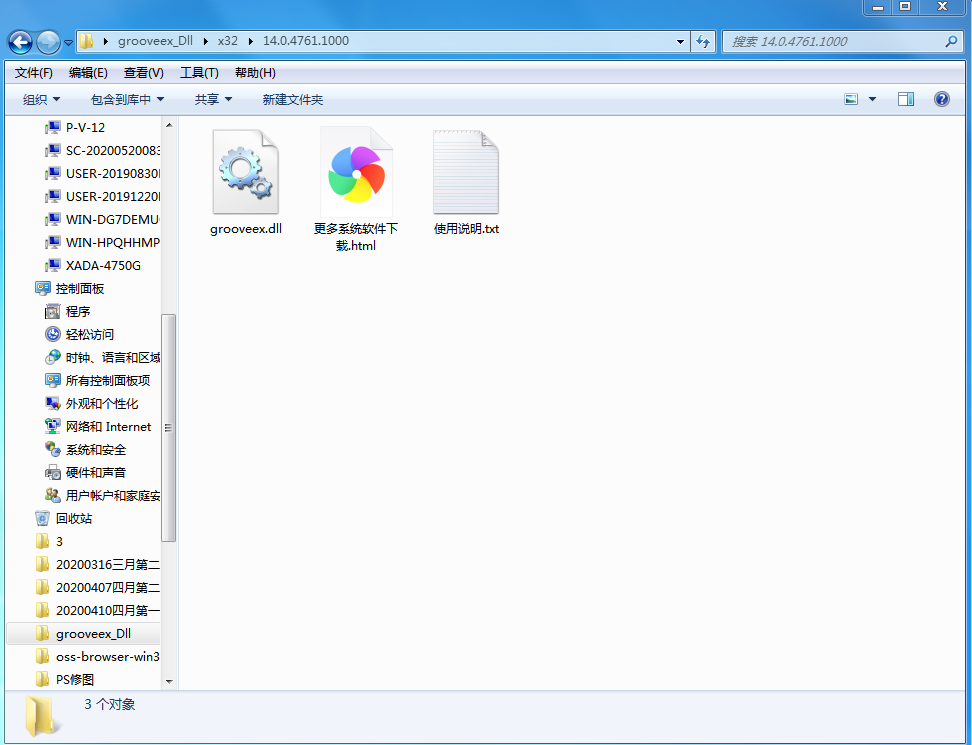Viewport: 972px width, 745px height.
Task: Click the 时钟、语言和区域 icon
Action: click(x=53, y=357)
